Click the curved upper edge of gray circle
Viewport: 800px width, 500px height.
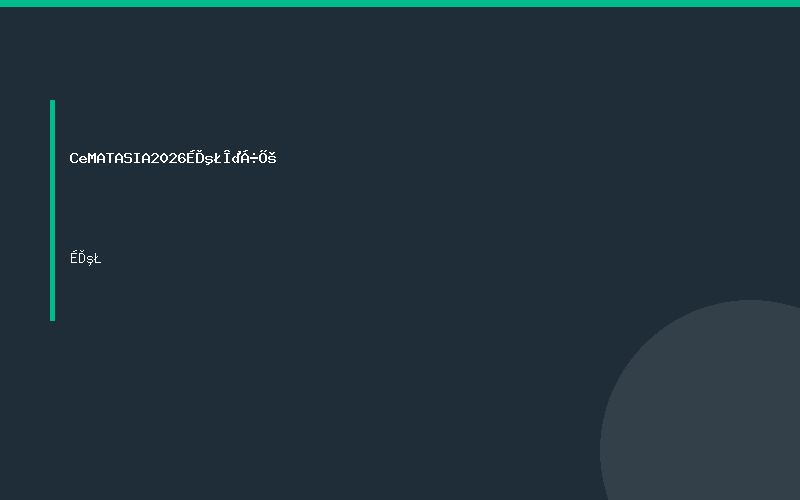(x=750, y=301)
